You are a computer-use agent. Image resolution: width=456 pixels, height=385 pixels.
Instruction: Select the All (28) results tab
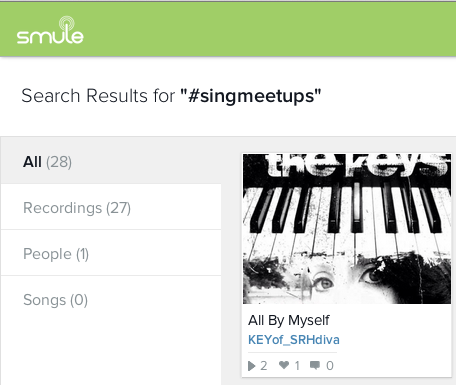click(111, 162)
